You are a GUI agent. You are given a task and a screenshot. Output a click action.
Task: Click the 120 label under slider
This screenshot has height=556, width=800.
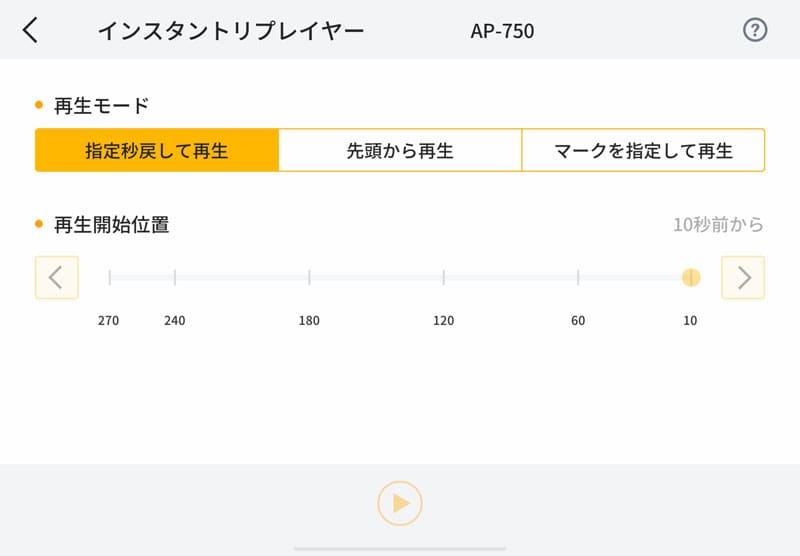coord(443,320)
